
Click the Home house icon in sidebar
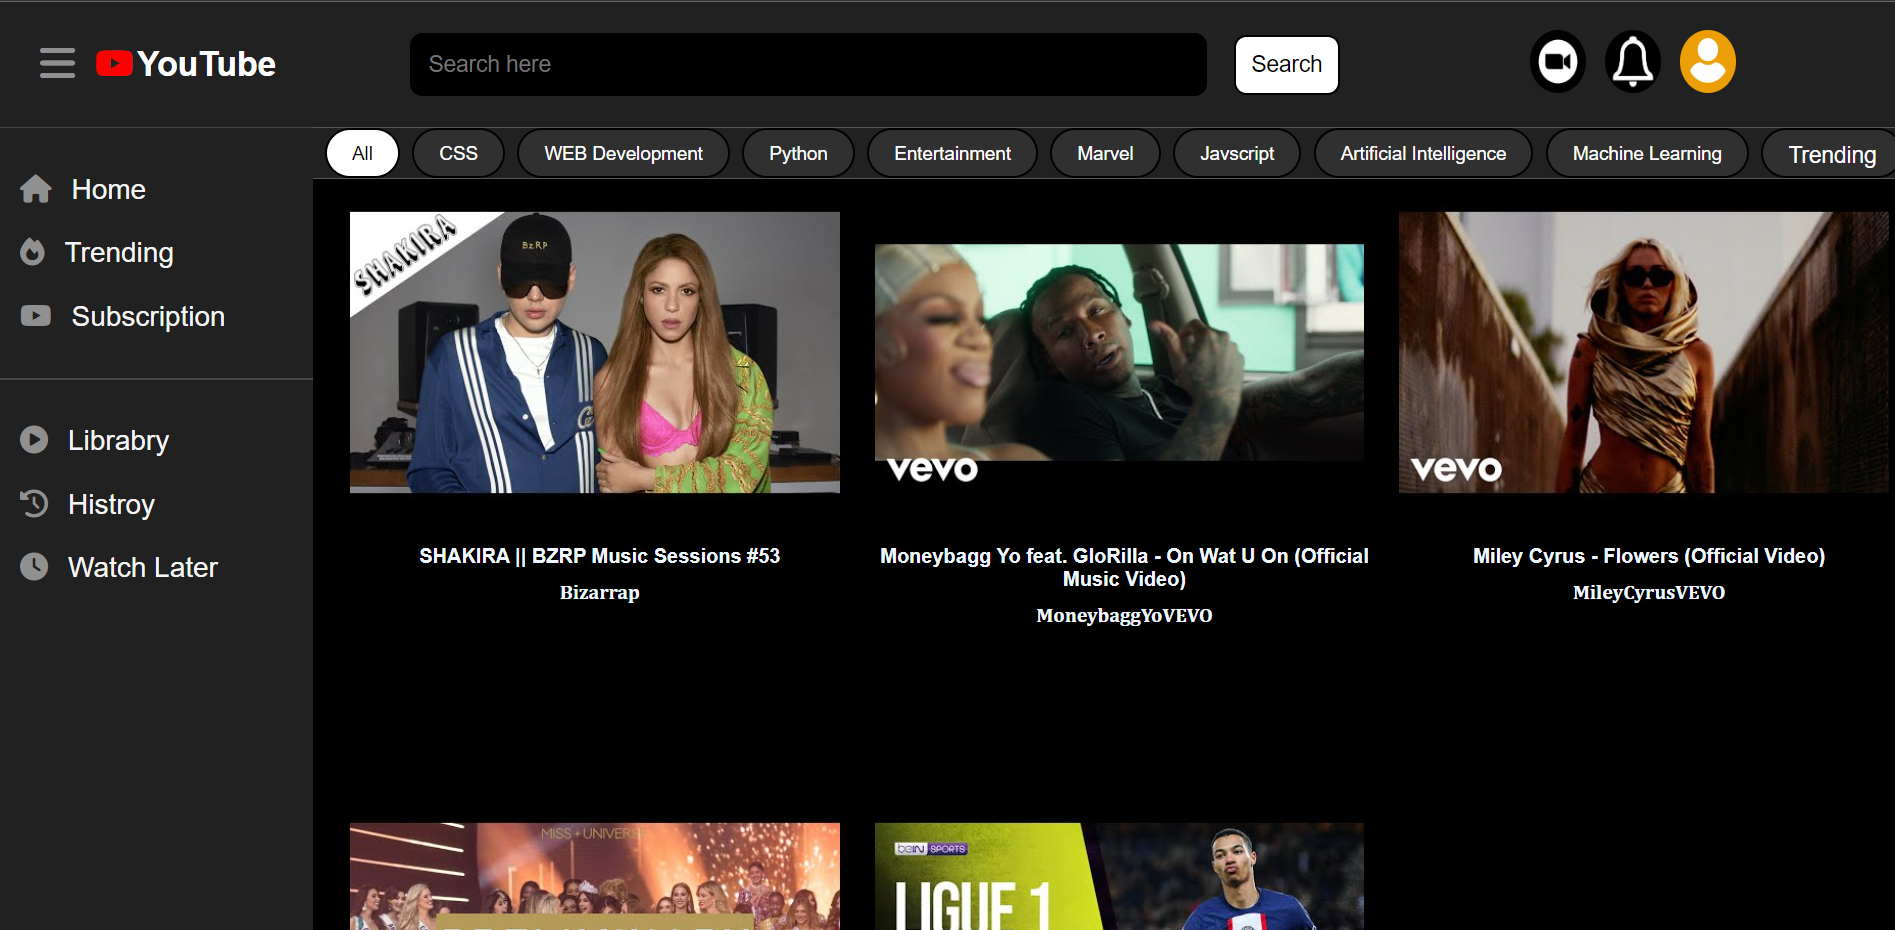pos(36,189)
